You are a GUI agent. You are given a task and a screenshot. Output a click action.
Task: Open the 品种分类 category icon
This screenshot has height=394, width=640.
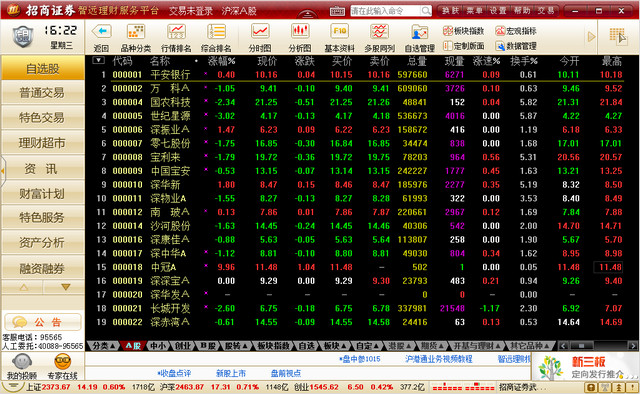tap(136, 31)
